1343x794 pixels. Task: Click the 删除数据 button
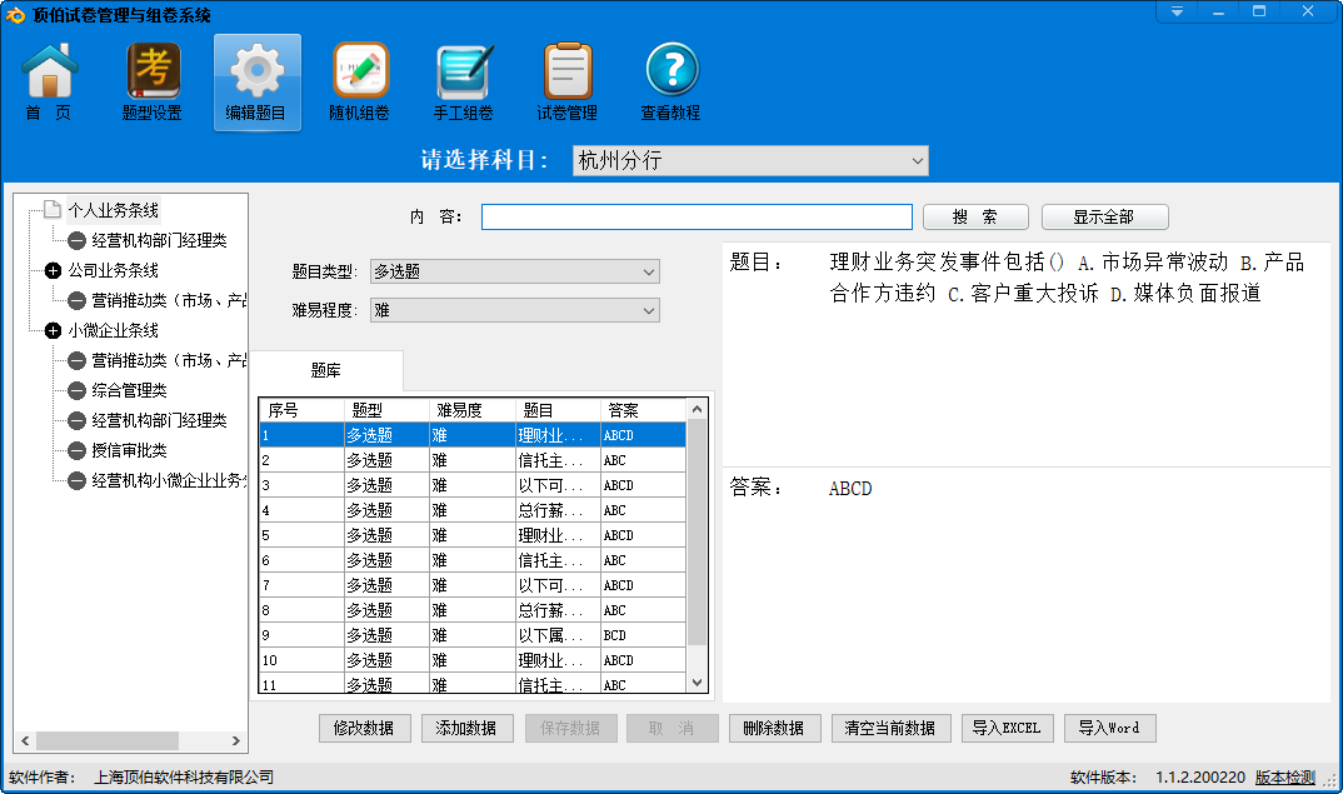(775, 728)
